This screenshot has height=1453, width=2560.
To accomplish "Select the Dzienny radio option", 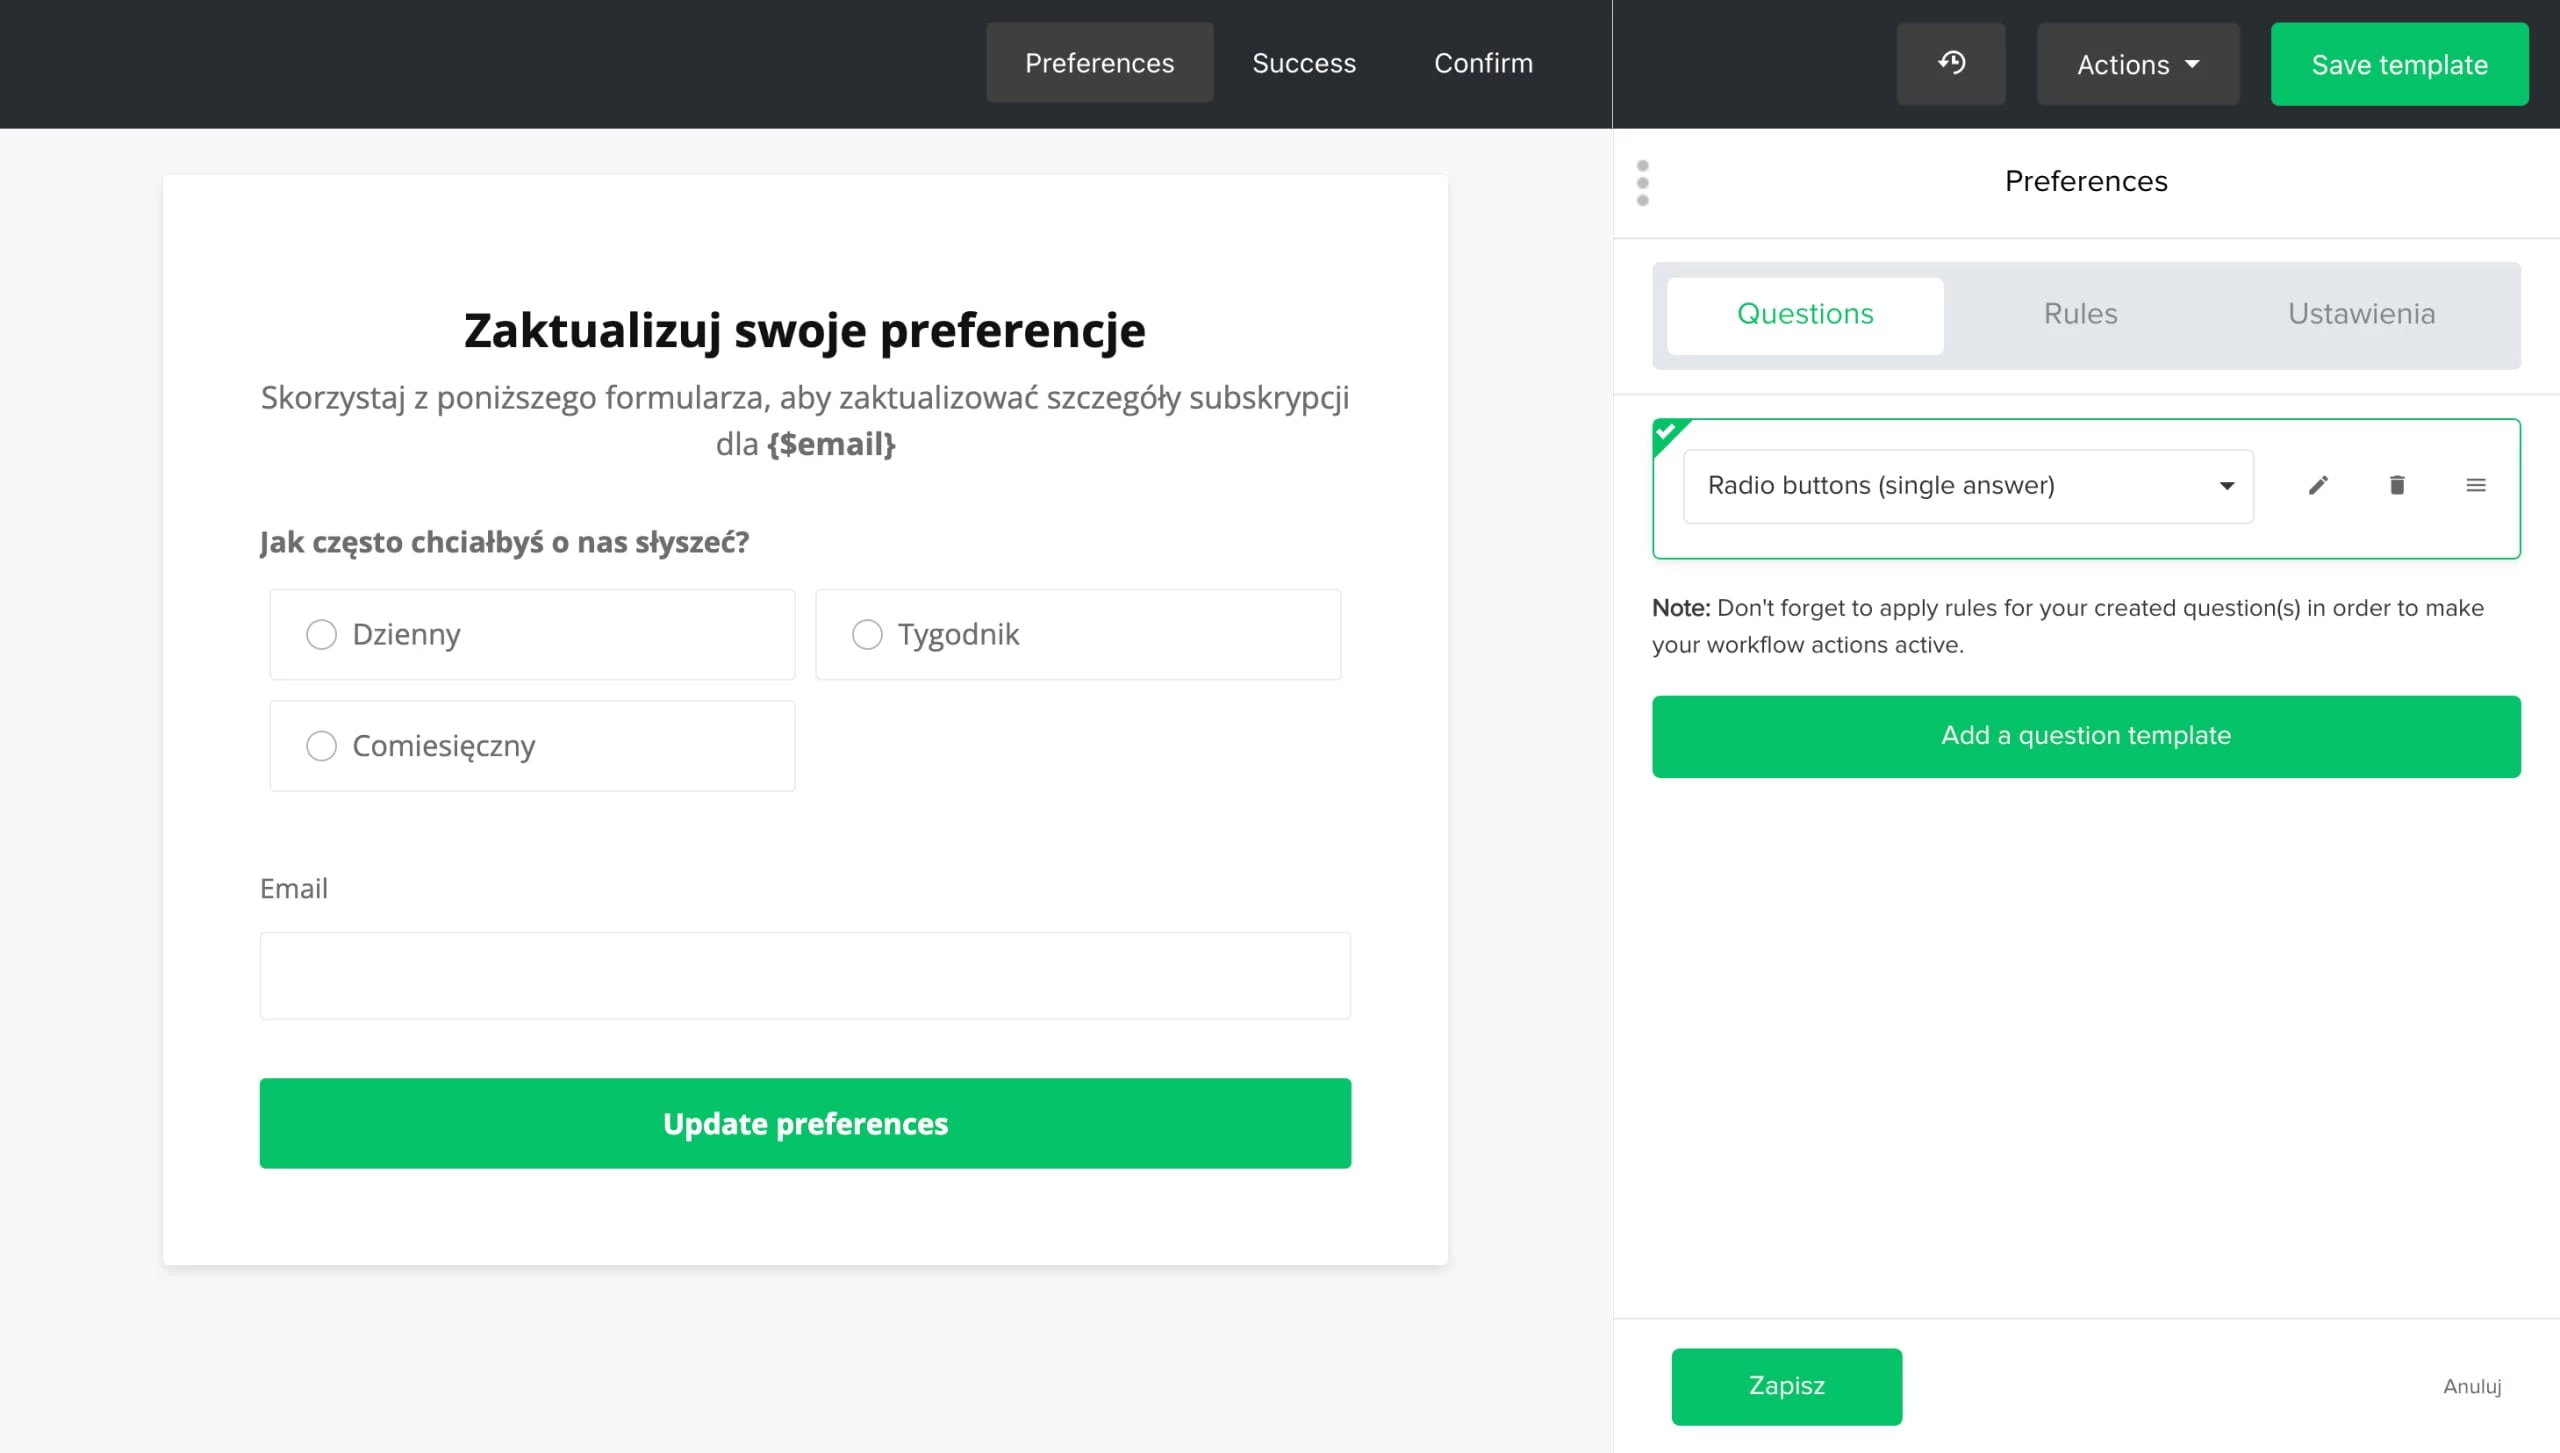I will coord(321,635).
